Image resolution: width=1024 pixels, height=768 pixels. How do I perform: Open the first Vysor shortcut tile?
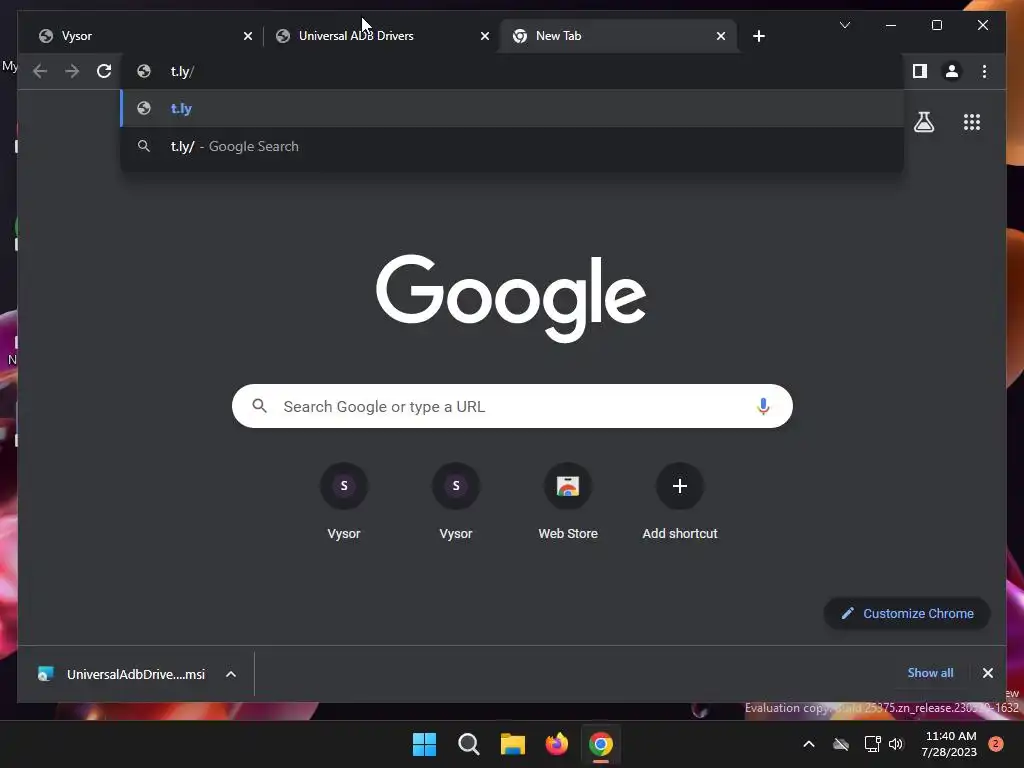pos(344,501)
